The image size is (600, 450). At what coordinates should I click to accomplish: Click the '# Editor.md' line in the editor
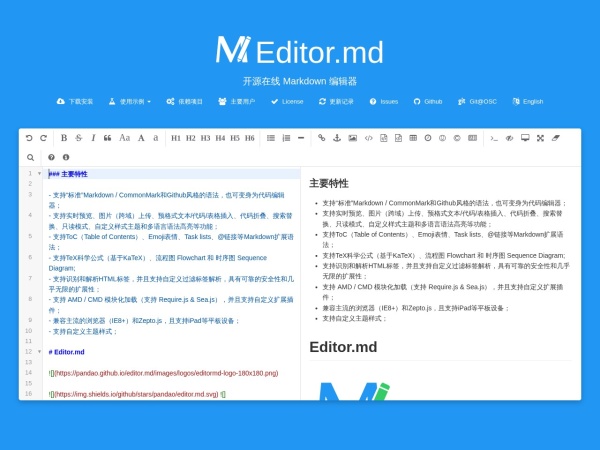[67, 352]
